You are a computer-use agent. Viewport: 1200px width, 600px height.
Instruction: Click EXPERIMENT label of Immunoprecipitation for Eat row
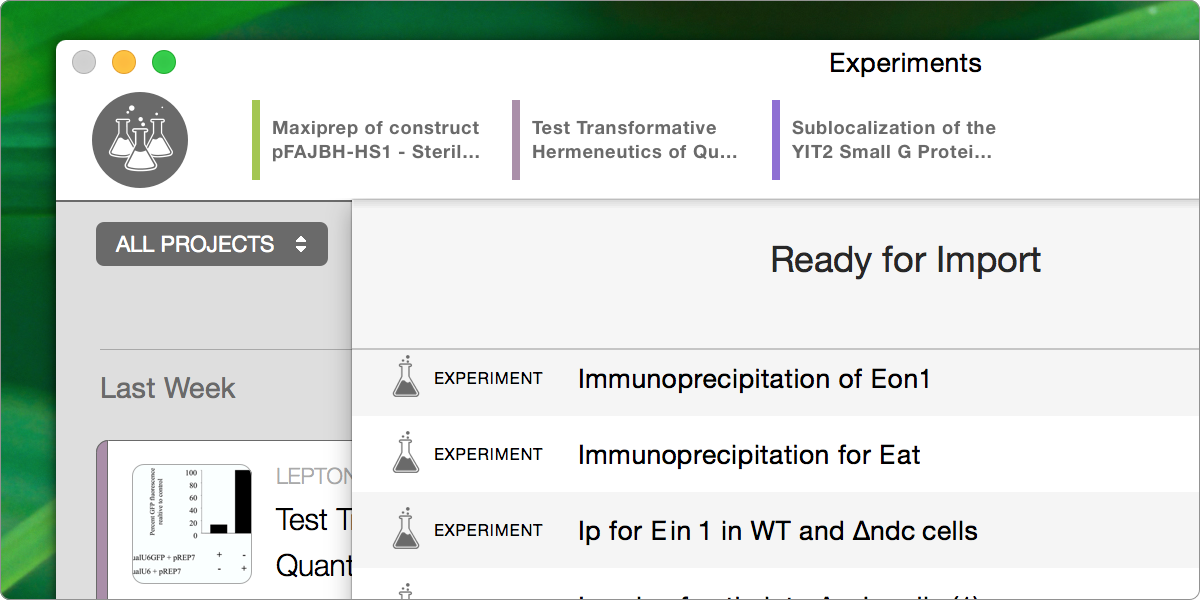coord(488,455)
